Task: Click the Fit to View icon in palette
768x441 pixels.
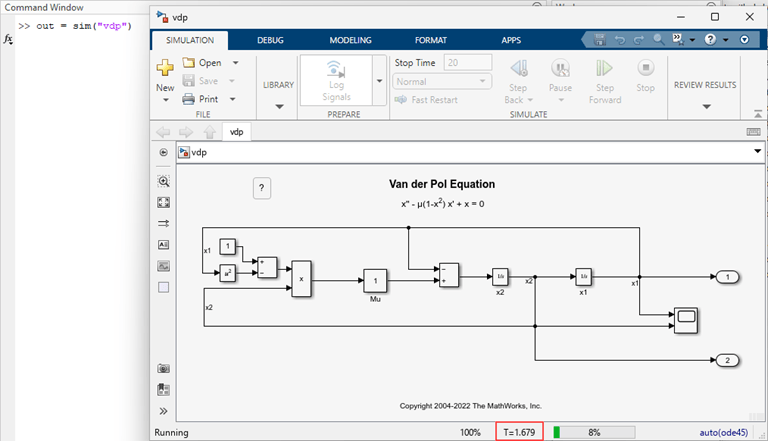Action: 164,202
